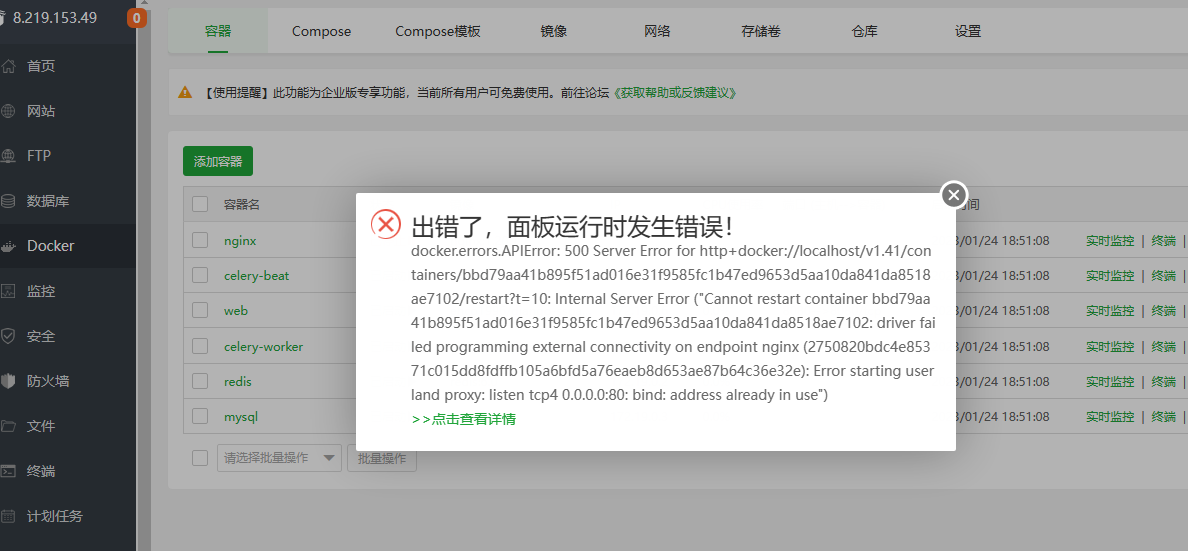Toggle the checkbox beside the batch operation dropdown

200,458
